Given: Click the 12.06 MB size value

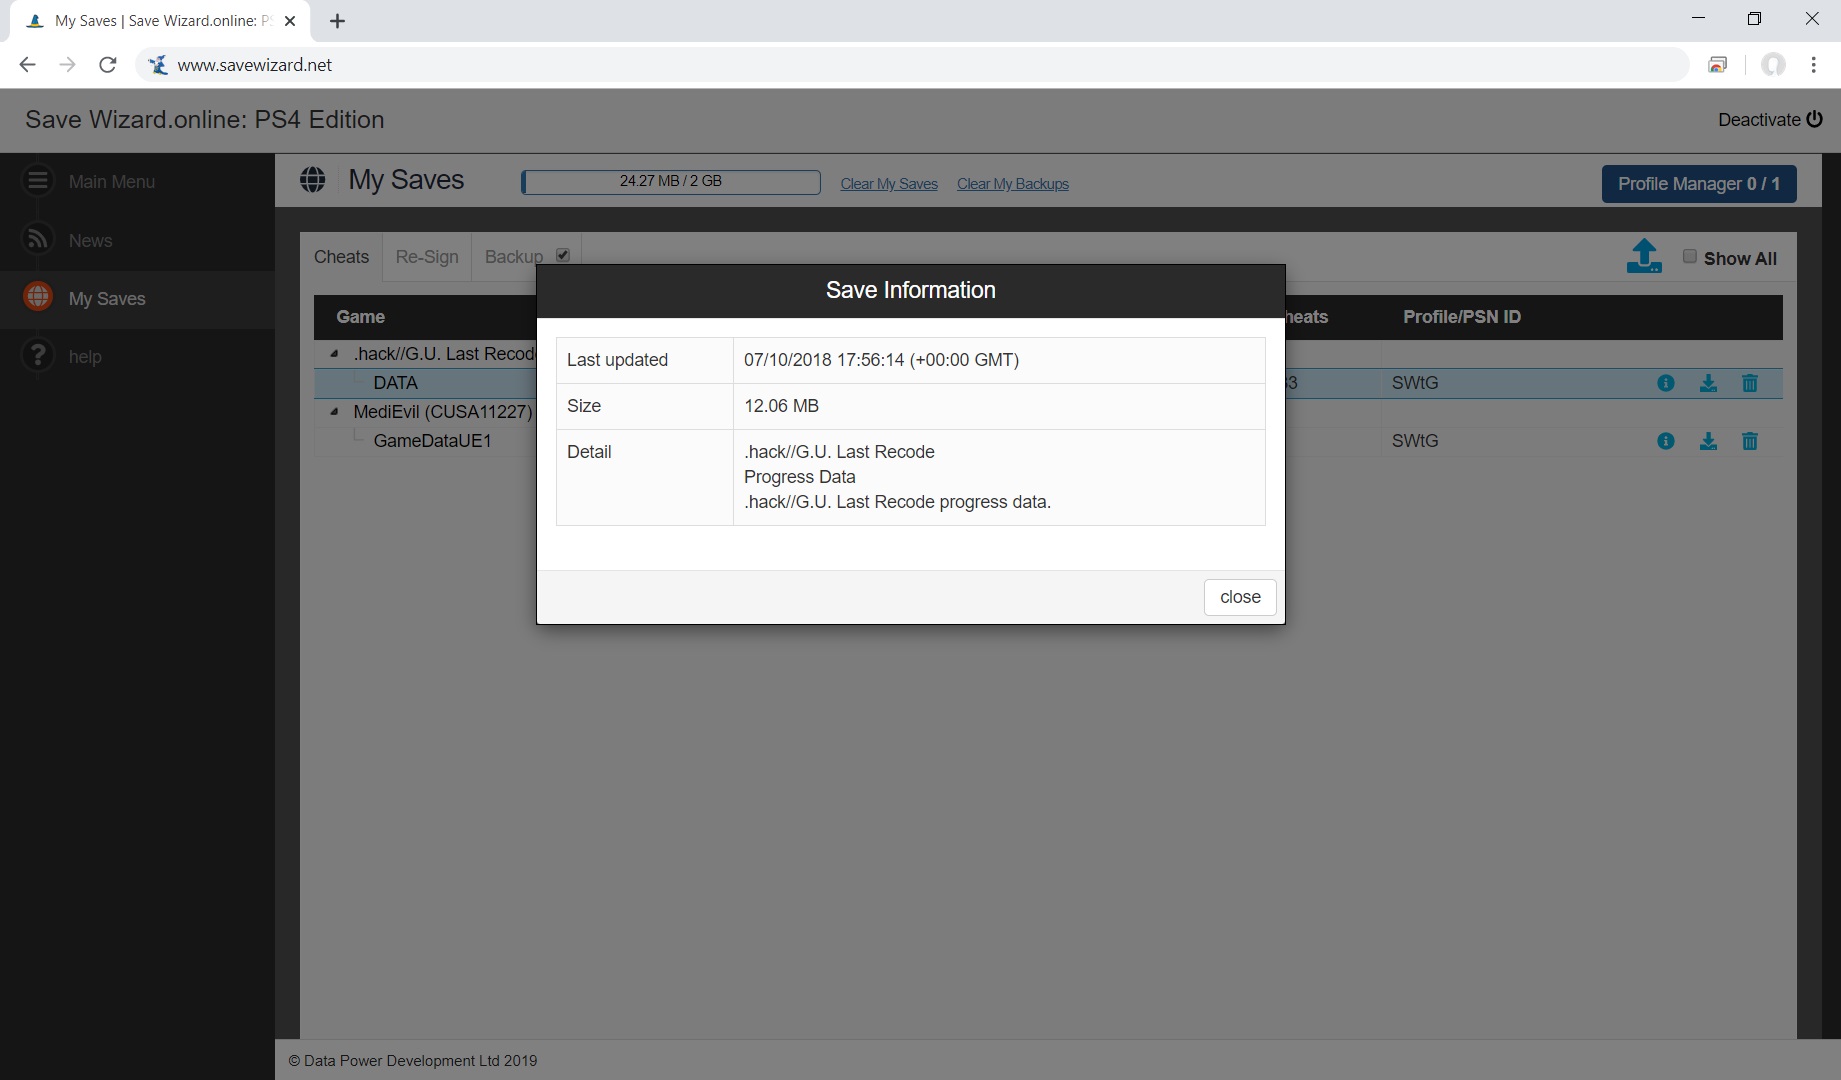Looking at the screenshot, I should [x=781, y=406].
